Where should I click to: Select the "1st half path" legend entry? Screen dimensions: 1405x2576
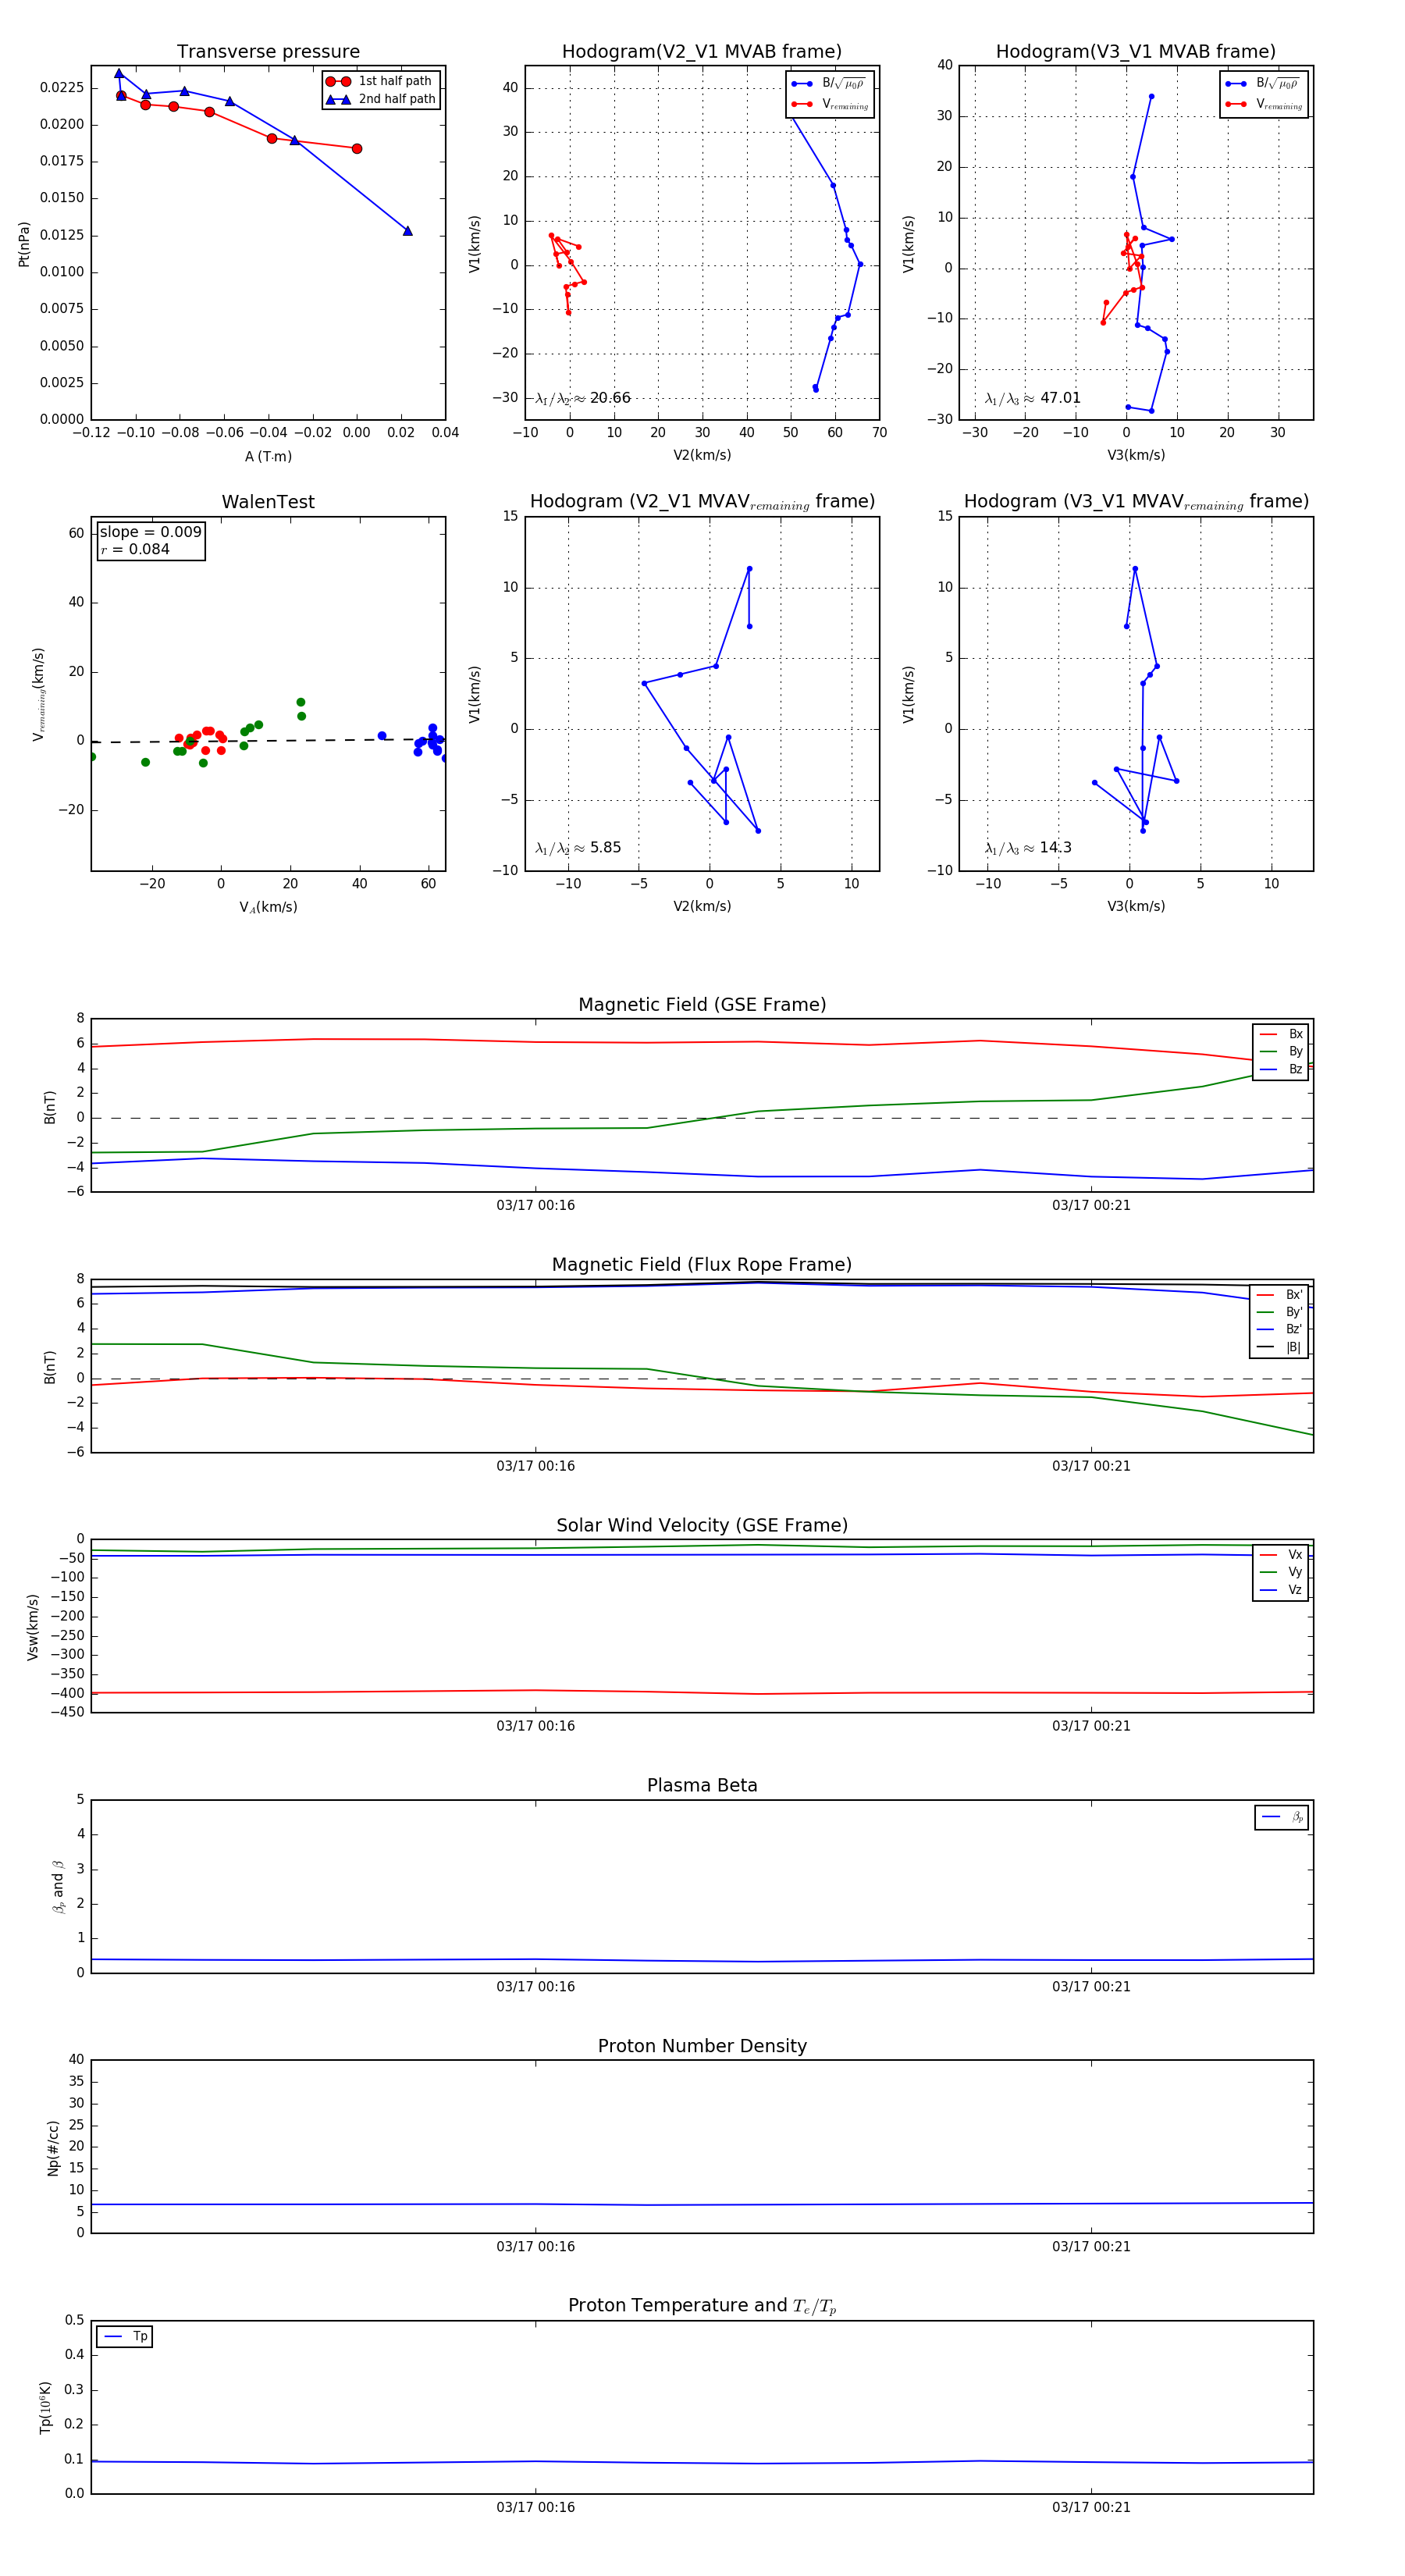click(380, 81)
